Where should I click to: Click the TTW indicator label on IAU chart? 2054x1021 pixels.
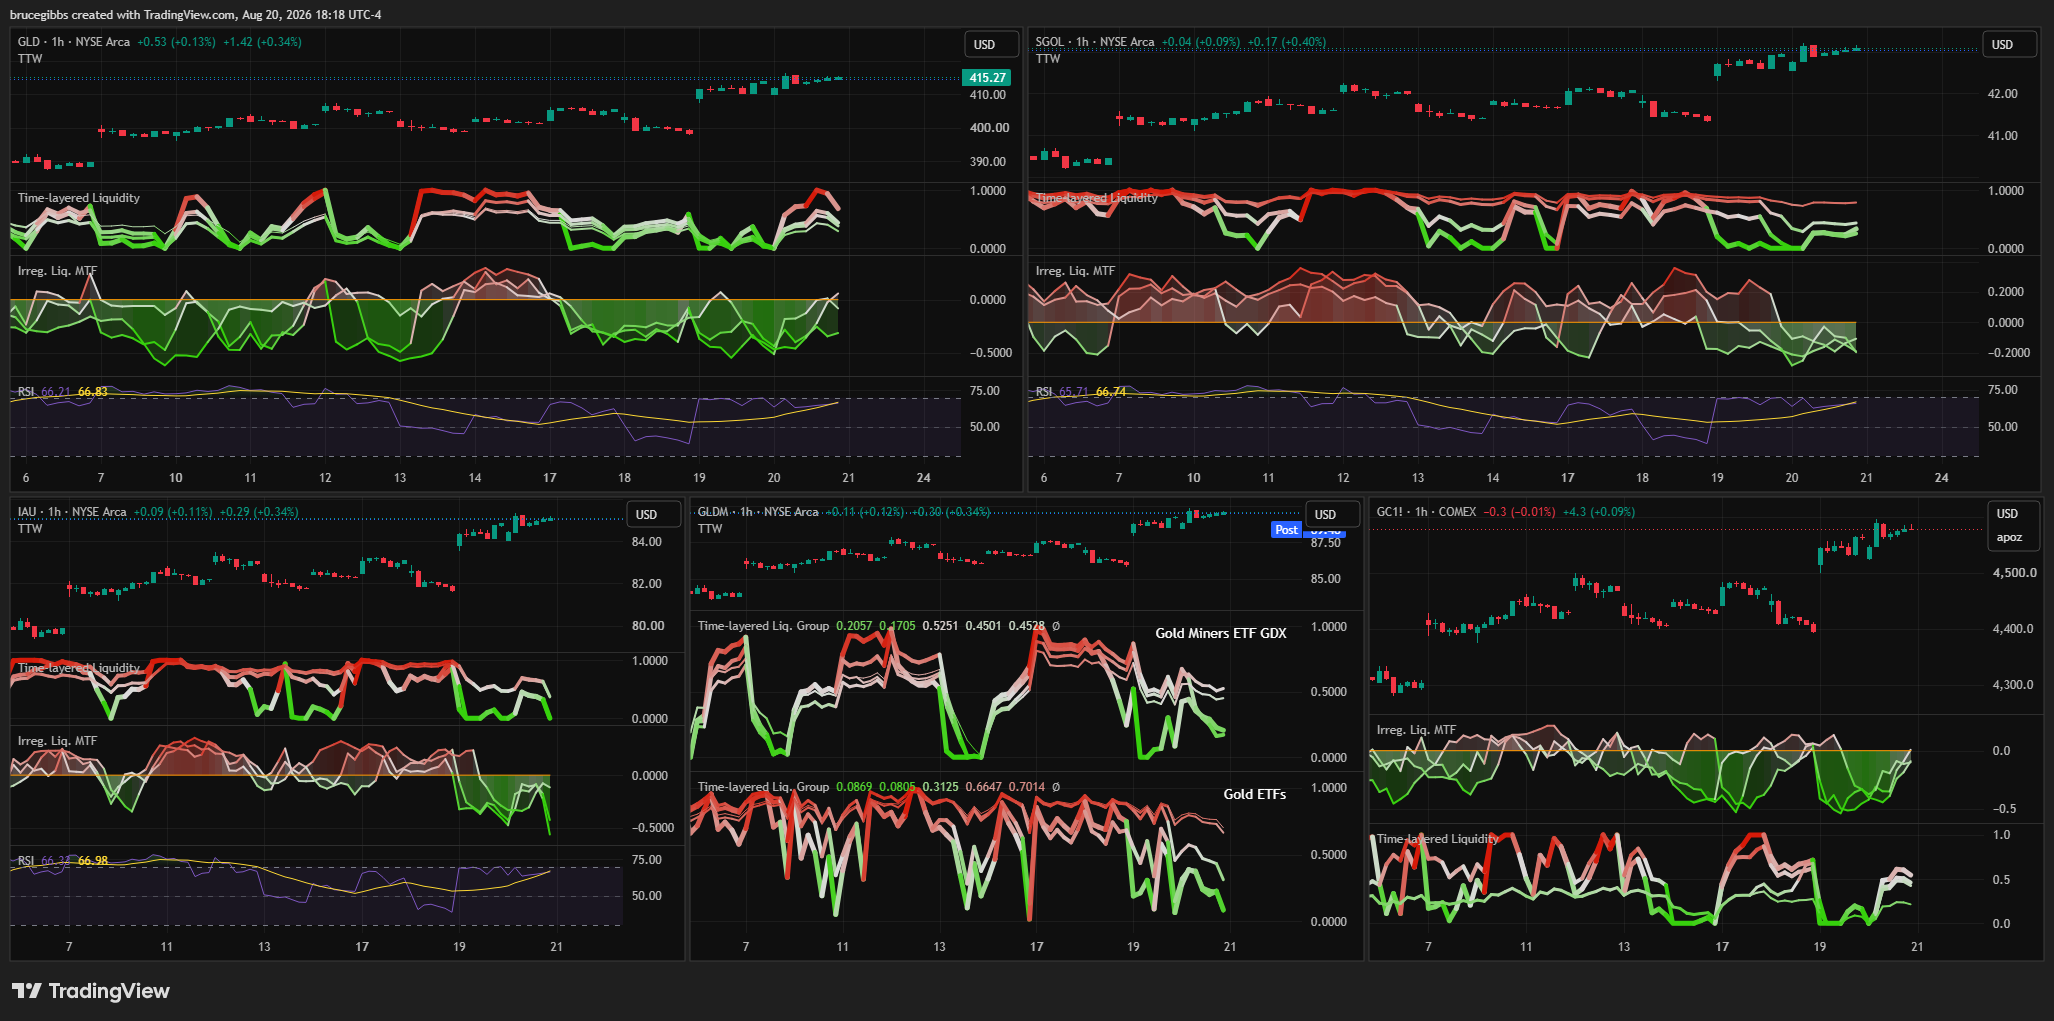30,529
